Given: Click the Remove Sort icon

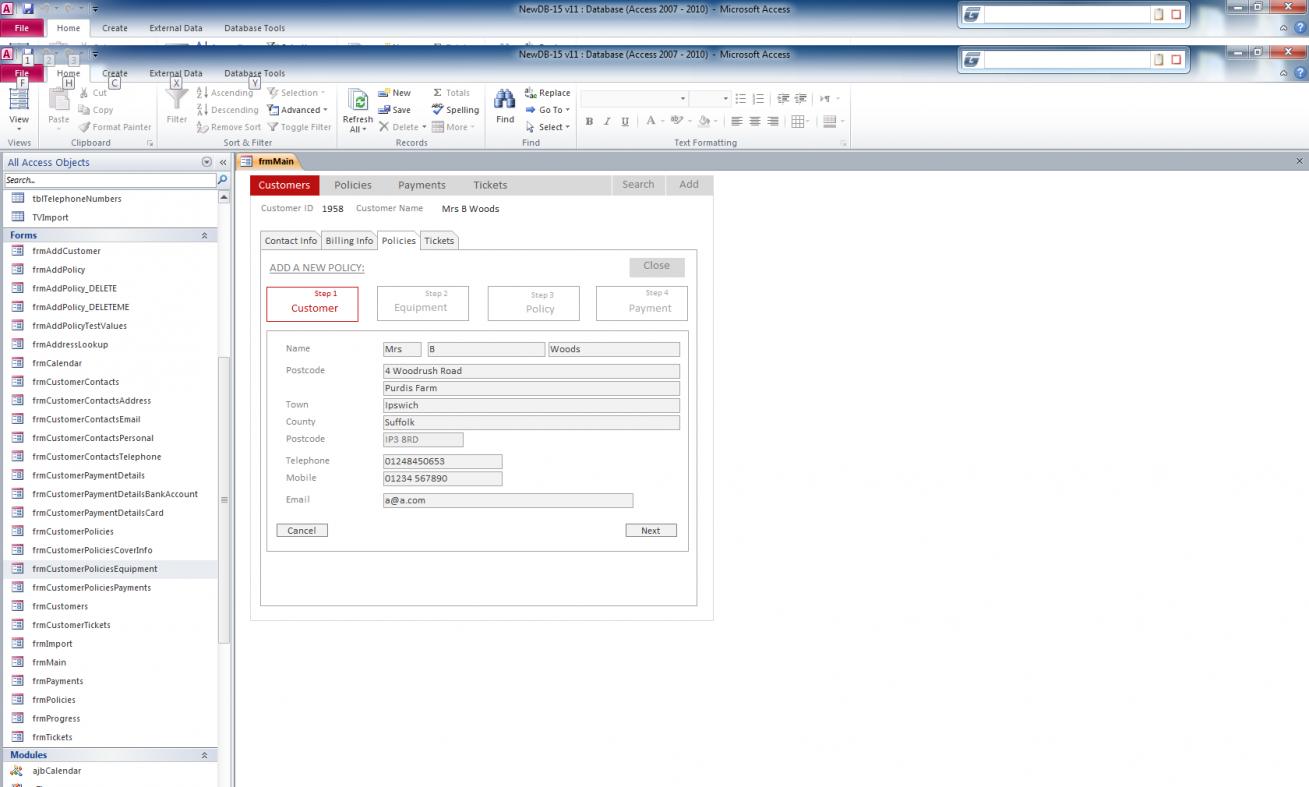Looking at the screenshot, I should point(202,127).
